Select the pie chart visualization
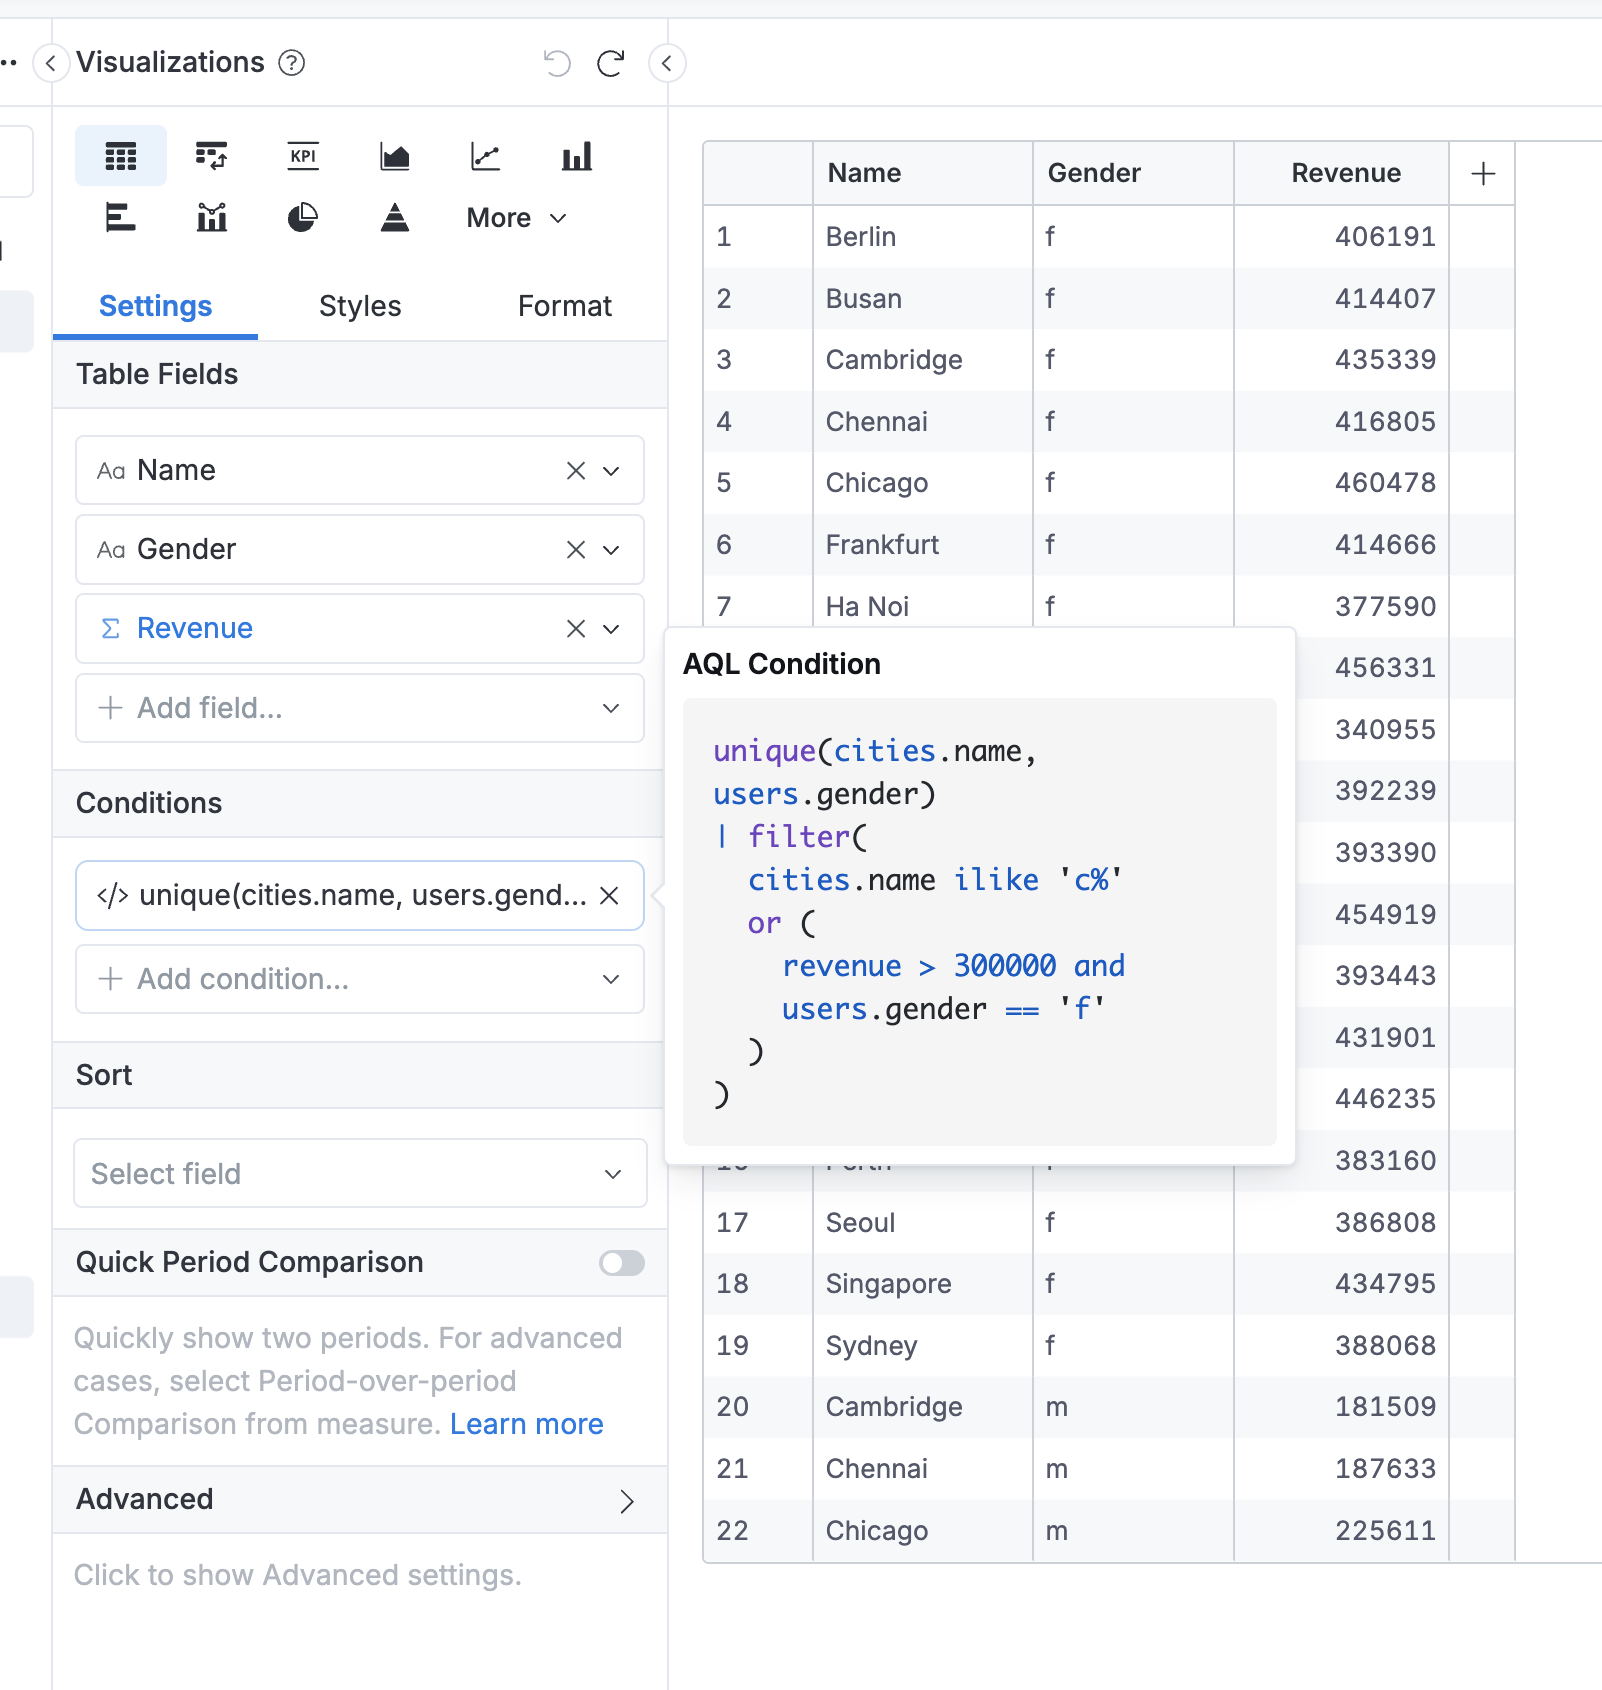The width and height of the screenshot is (1602, 1690). point(303,217)
